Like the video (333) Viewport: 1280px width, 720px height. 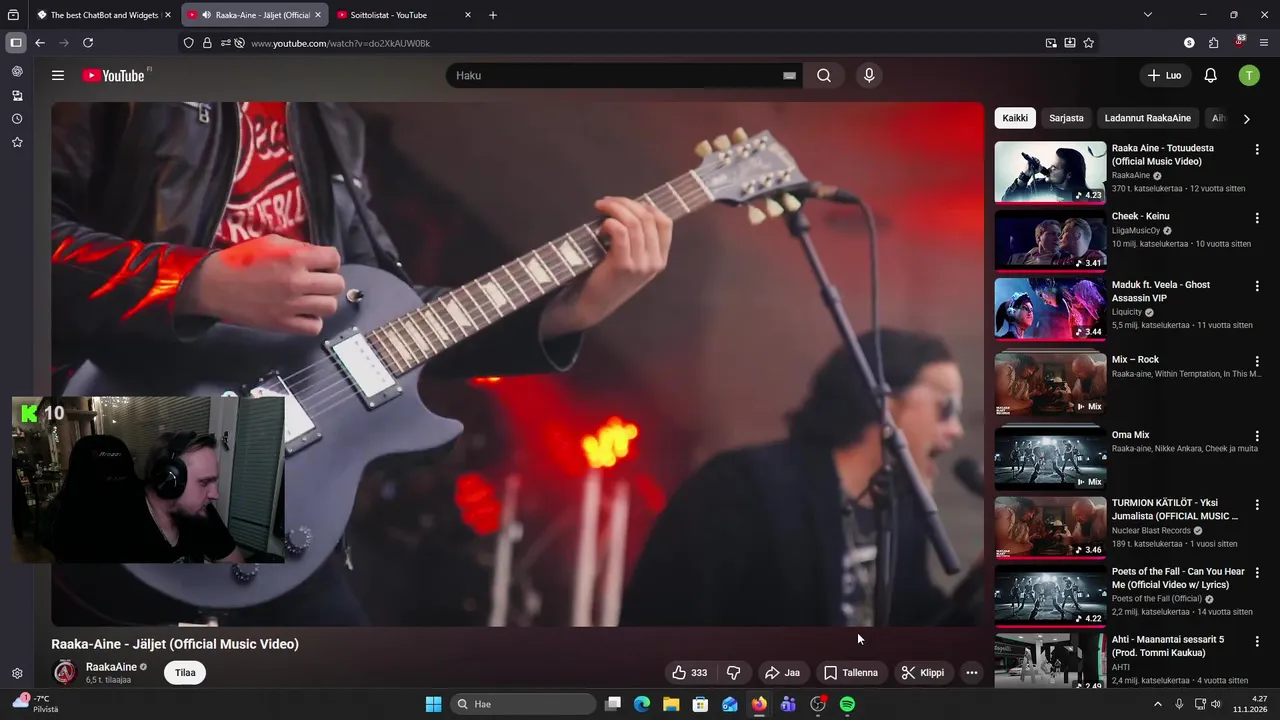pos(689,673)
